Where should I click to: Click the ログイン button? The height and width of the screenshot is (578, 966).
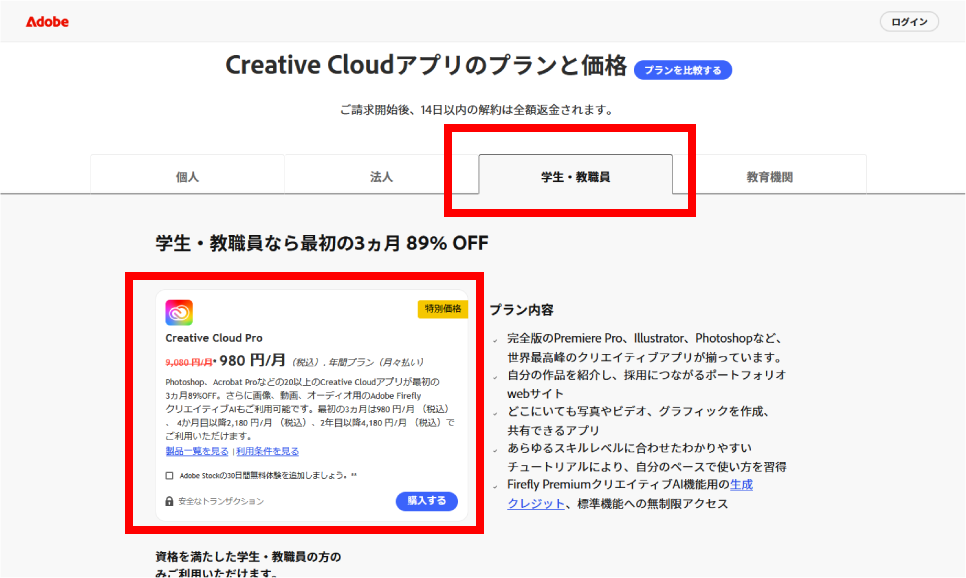coord(909,22)
